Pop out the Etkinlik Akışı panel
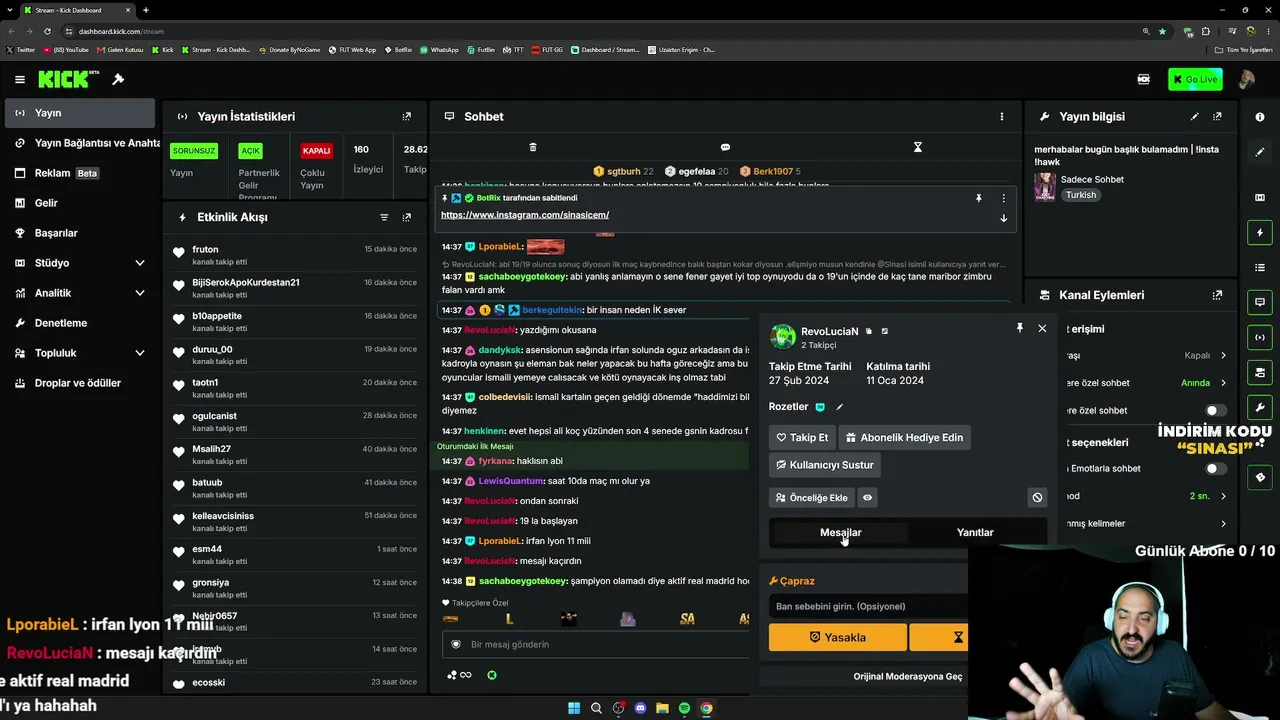Image resolution: width=1280 pixels, height=720 pixels. click(x=406, y=217)
